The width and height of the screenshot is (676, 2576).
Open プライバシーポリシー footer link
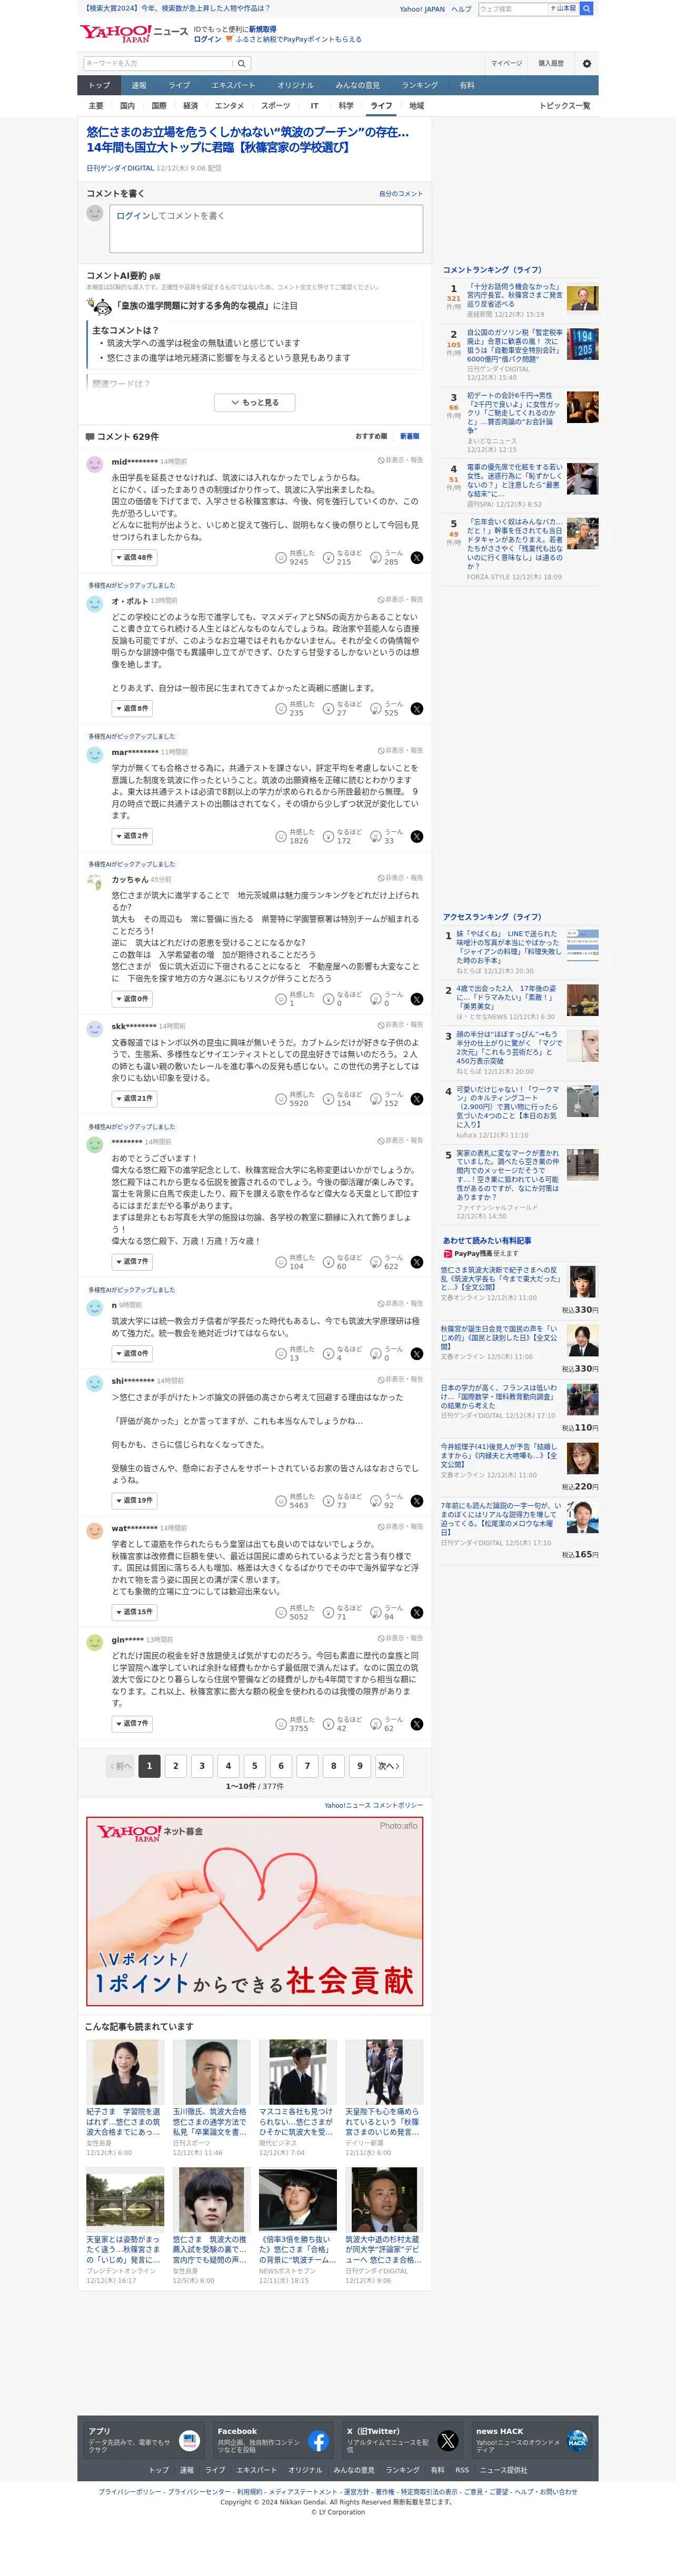(x=129, y=2492)
